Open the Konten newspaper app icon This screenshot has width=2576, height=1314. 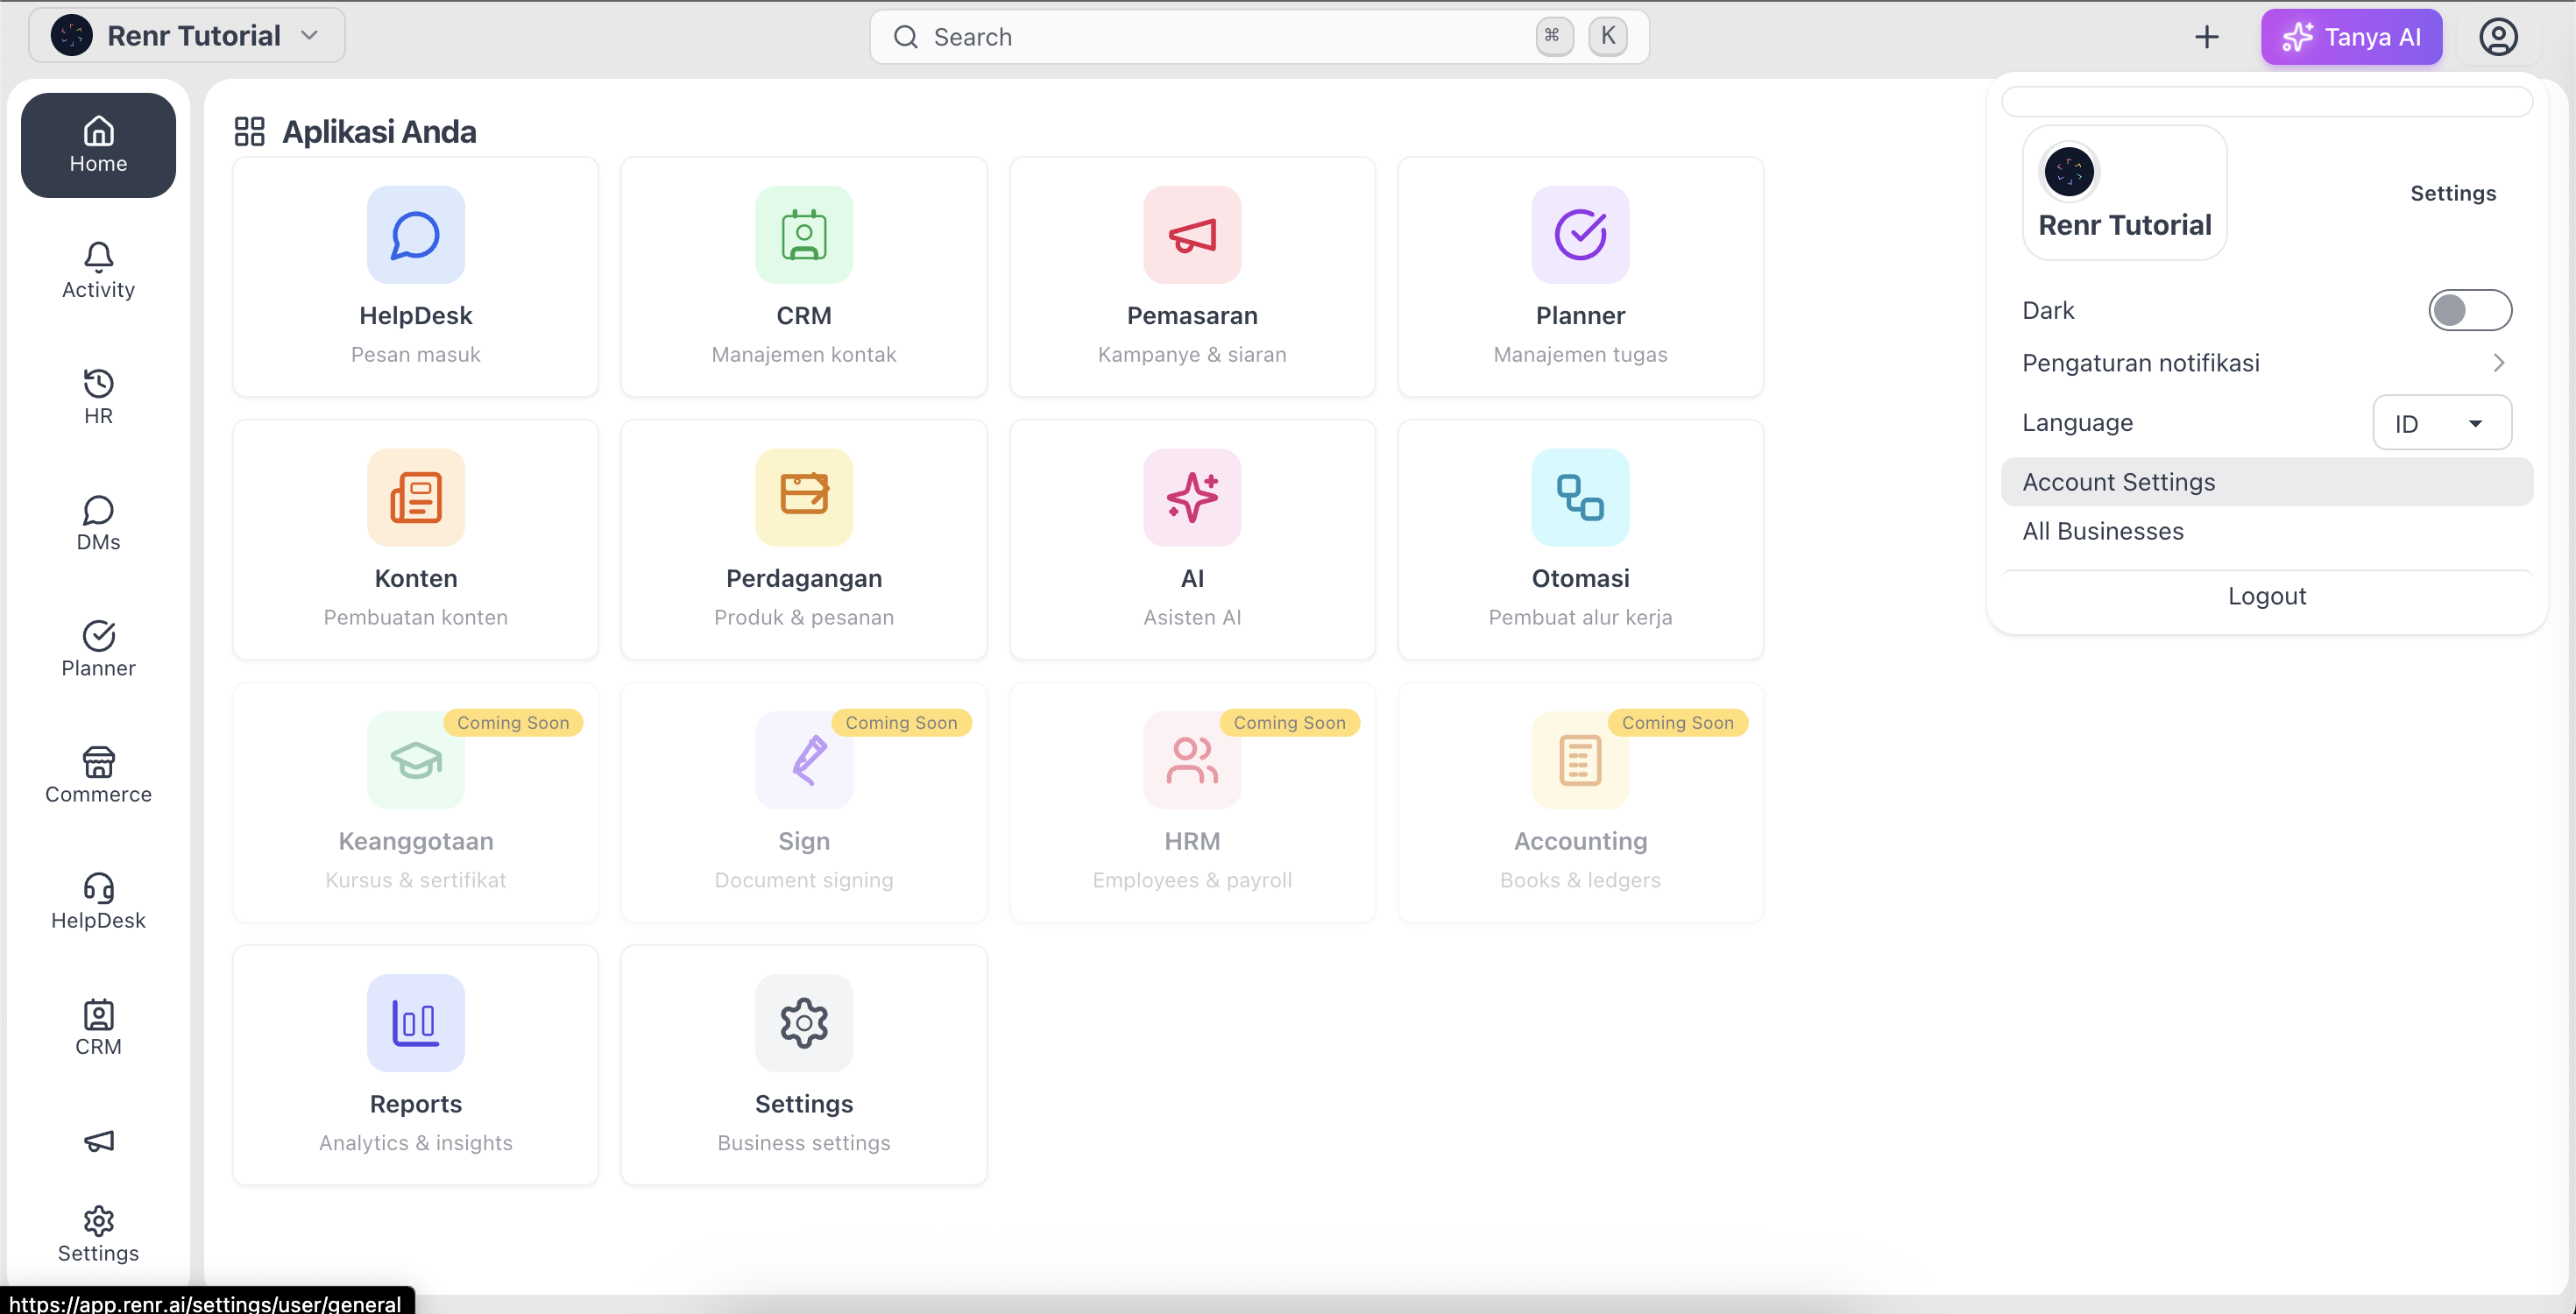coord(415,498)
